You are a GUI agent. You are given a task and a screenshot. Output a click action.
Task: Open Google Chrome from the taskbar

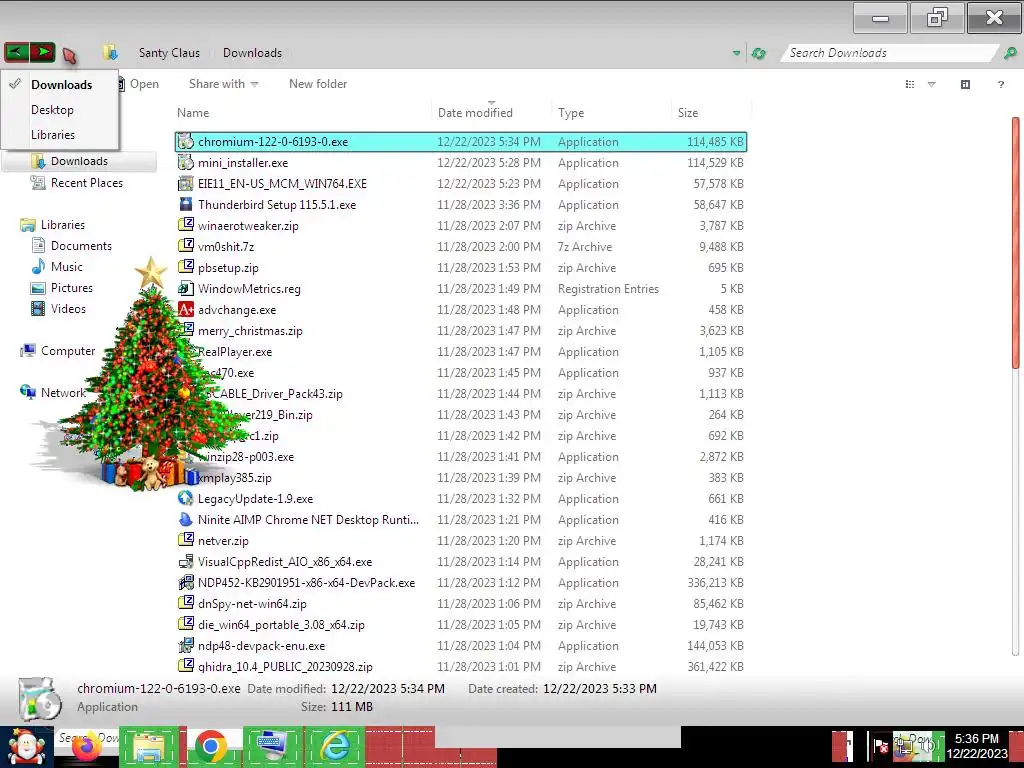pos(210,746)
